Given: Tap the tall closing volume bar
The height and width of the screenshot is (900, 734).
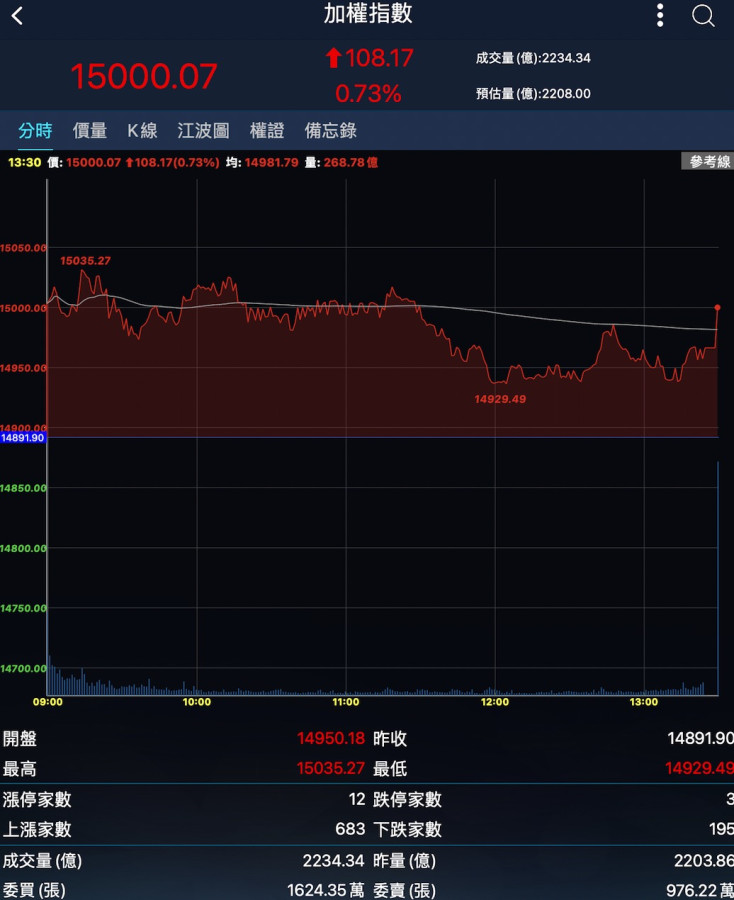Looking at the screenshot, I should (x=718, y=578).
